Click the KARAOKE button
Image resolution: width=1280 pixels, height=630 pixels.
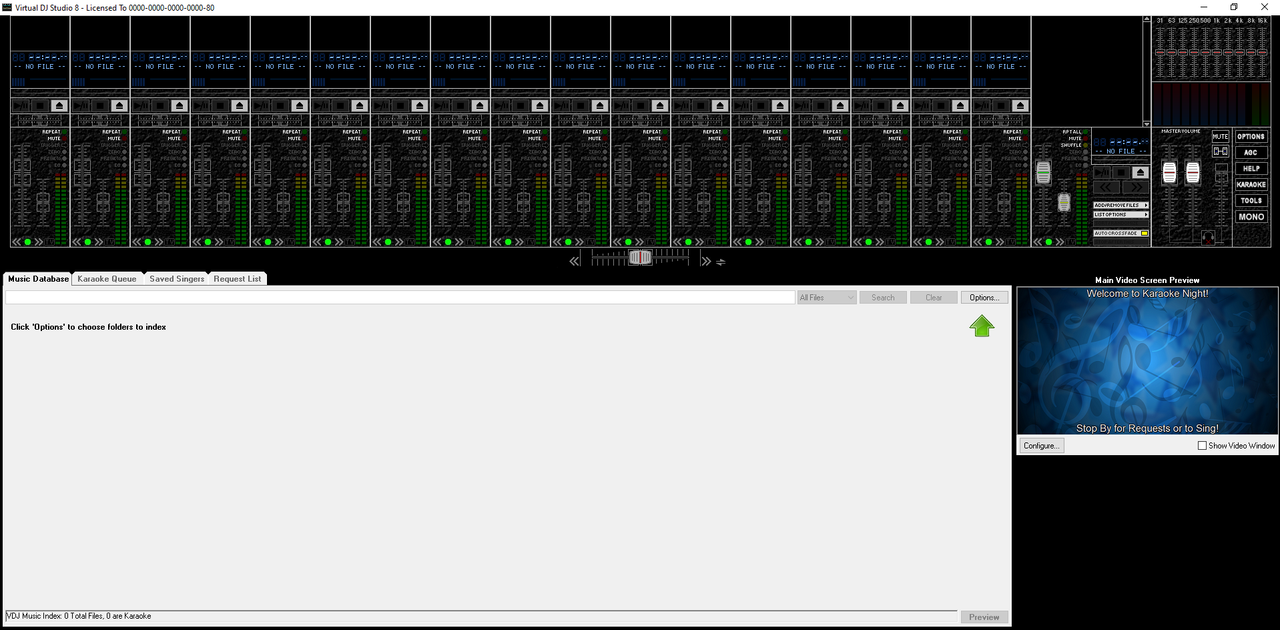coord(1251,185)
